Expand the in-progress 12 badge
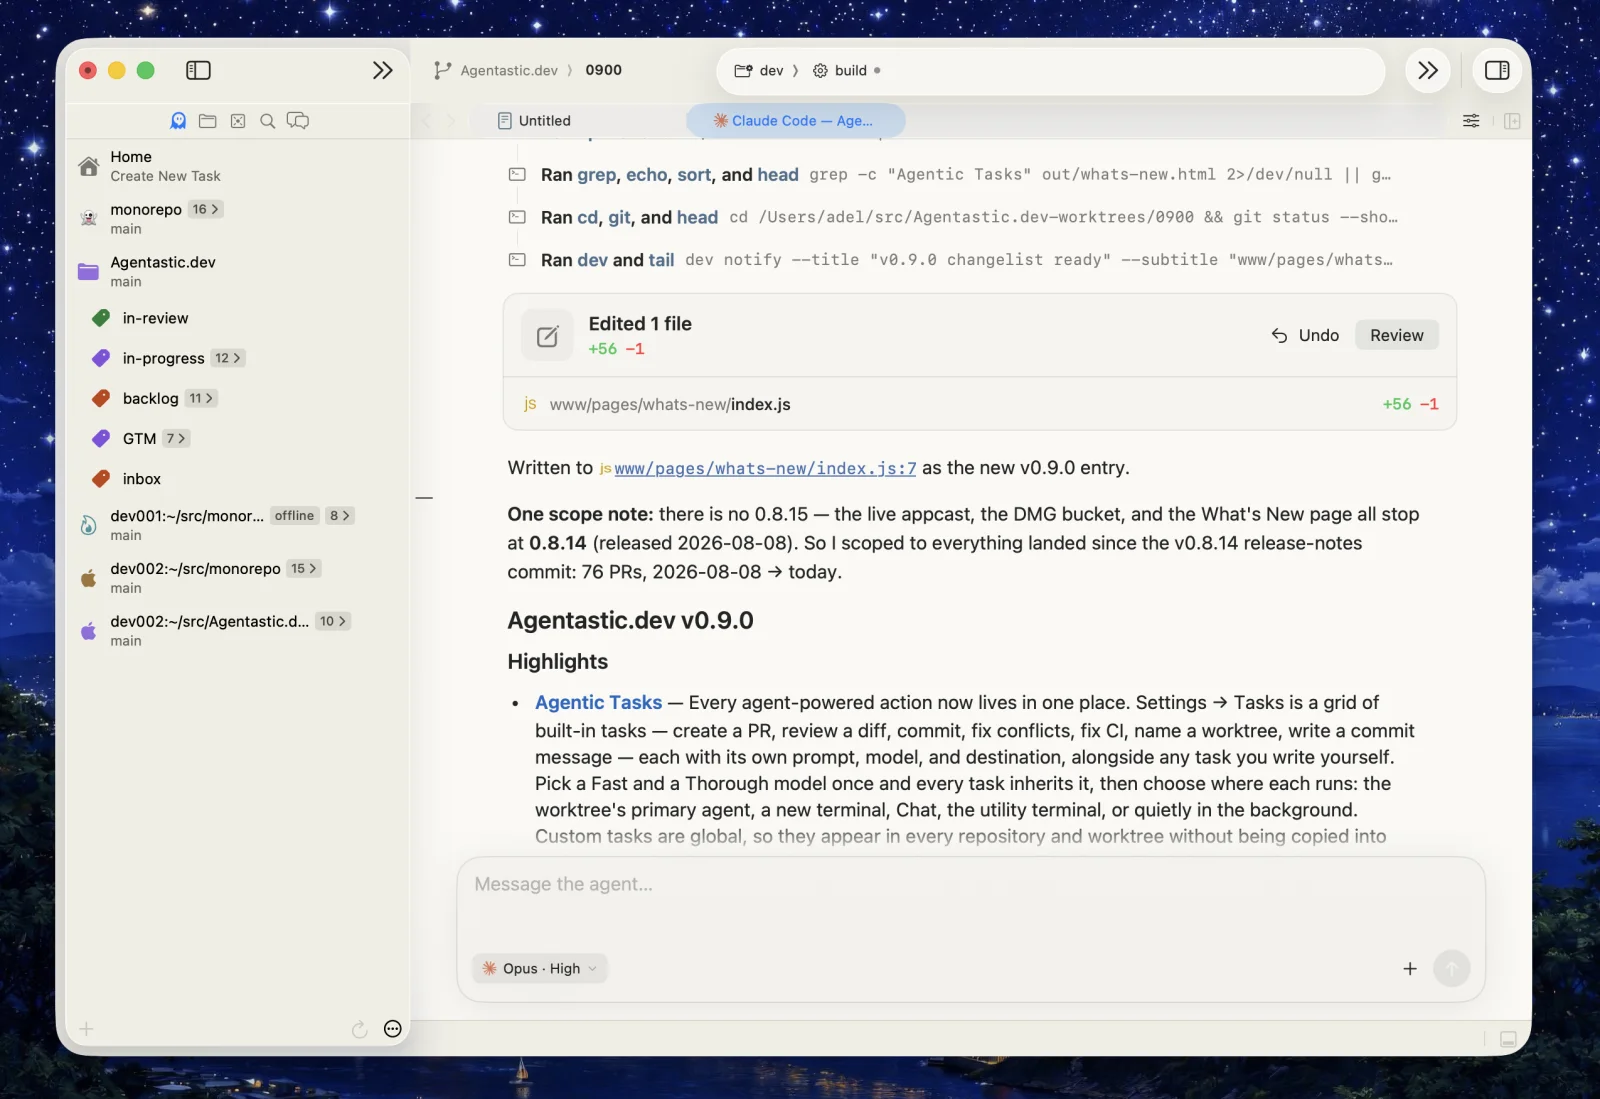Viewport: 1600px width, 1099px height. coord(228,358)
